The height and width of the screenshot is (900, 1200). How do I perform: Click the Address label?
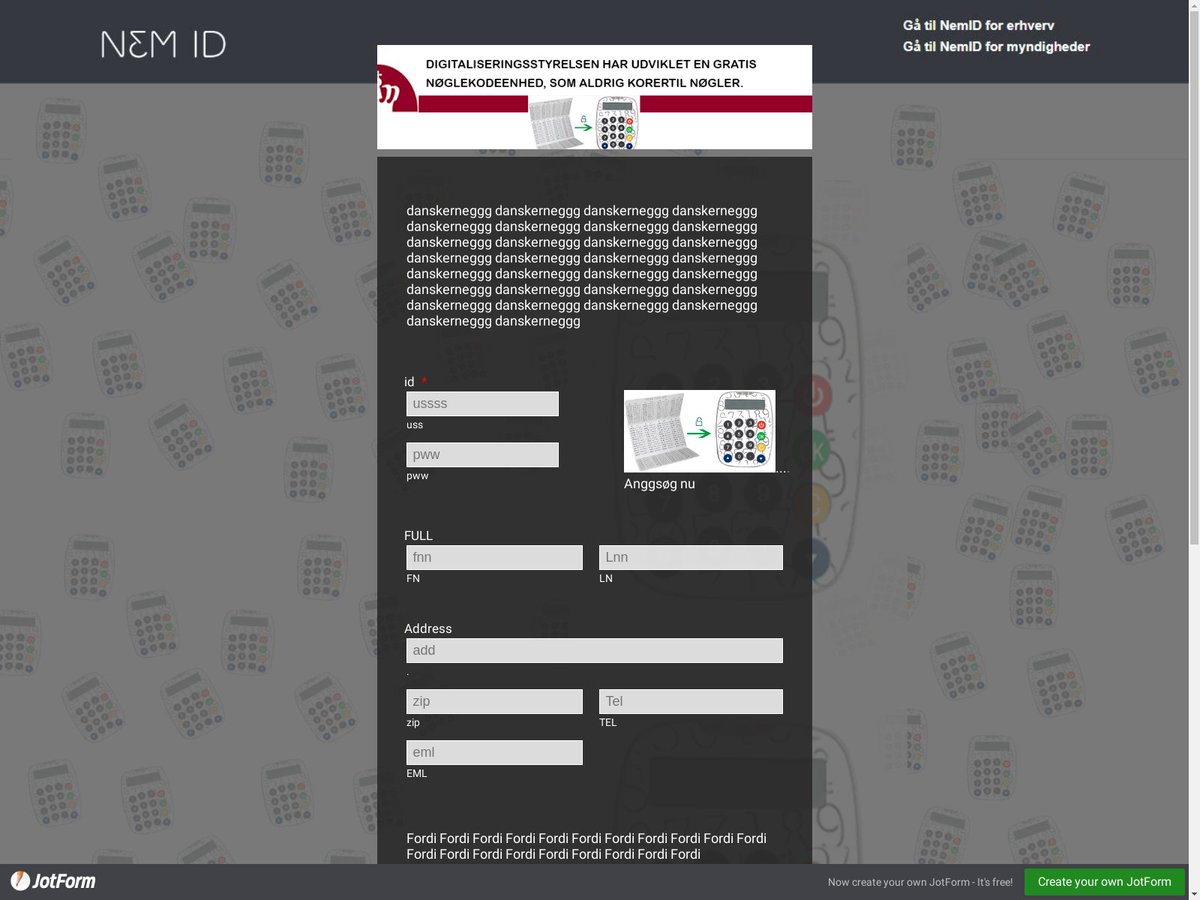pos(428,629)
